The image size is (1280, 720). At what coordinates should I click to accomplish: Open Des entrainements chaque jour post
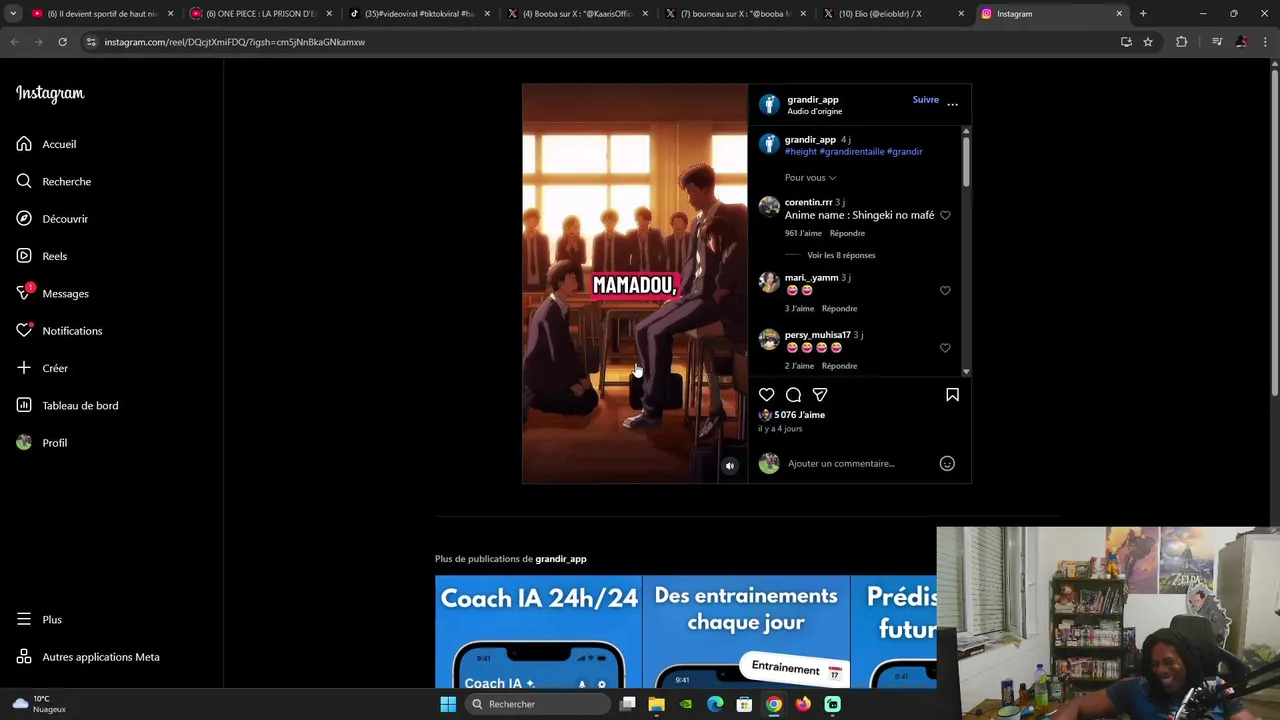746,632
